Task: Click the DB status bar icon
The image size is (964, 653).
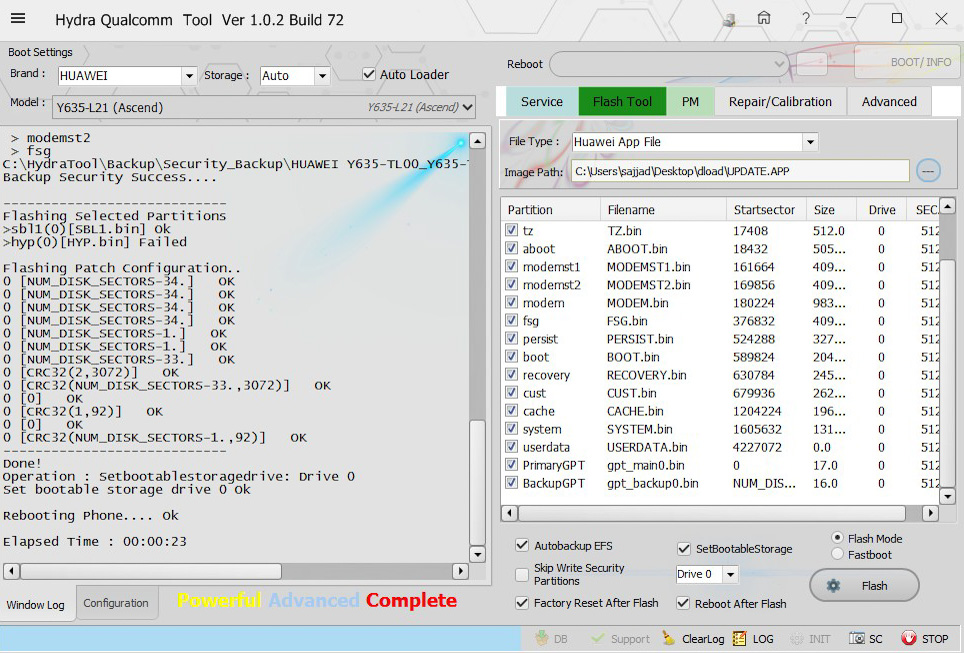Action: pyautogui.click(x=551, y=639)
